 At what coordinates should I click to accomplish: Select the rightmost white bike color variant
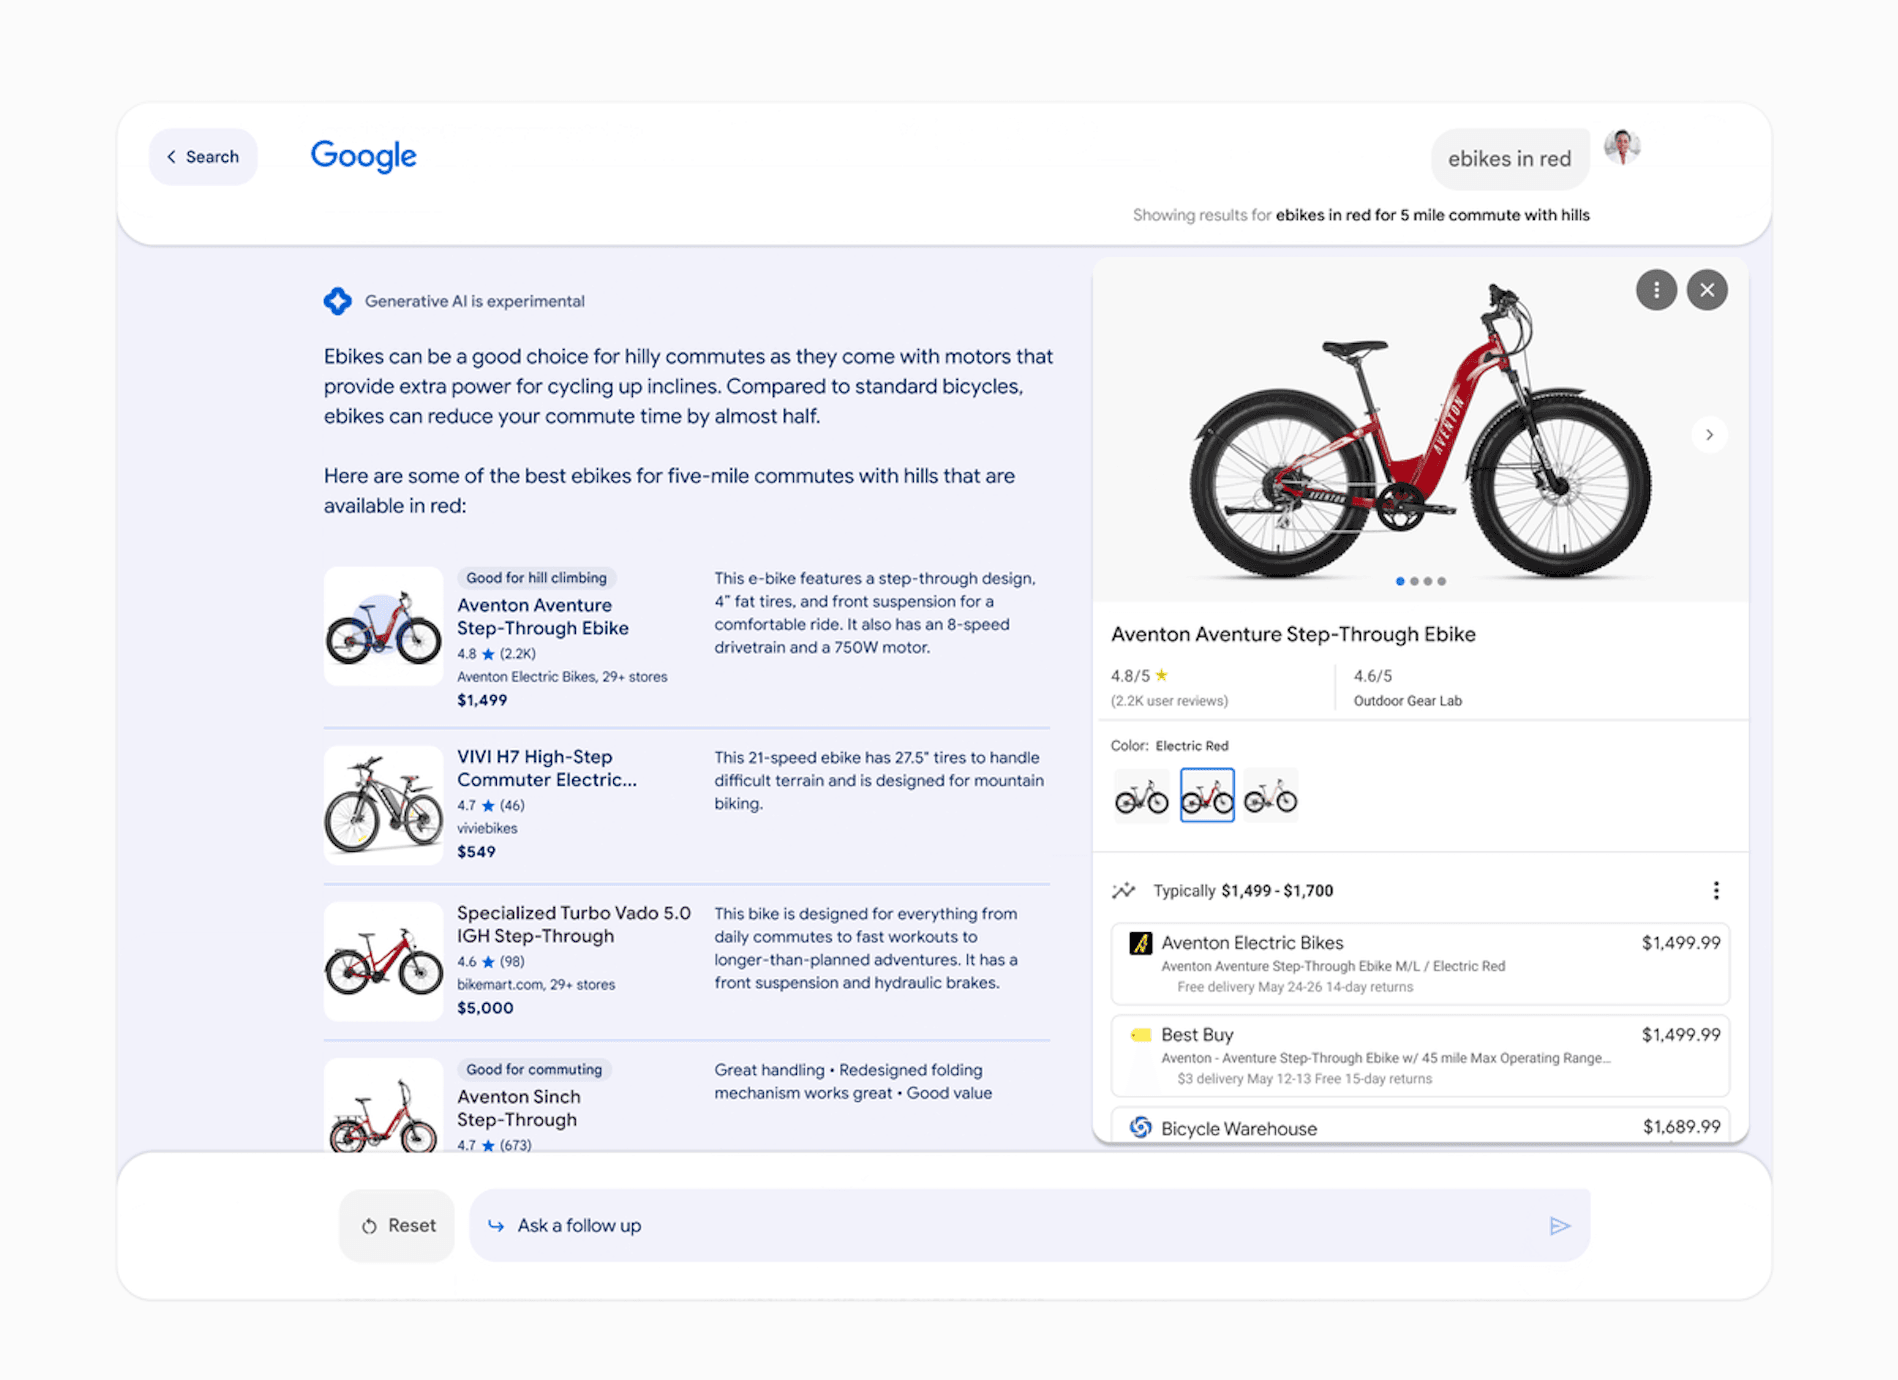coord(1270,793)
